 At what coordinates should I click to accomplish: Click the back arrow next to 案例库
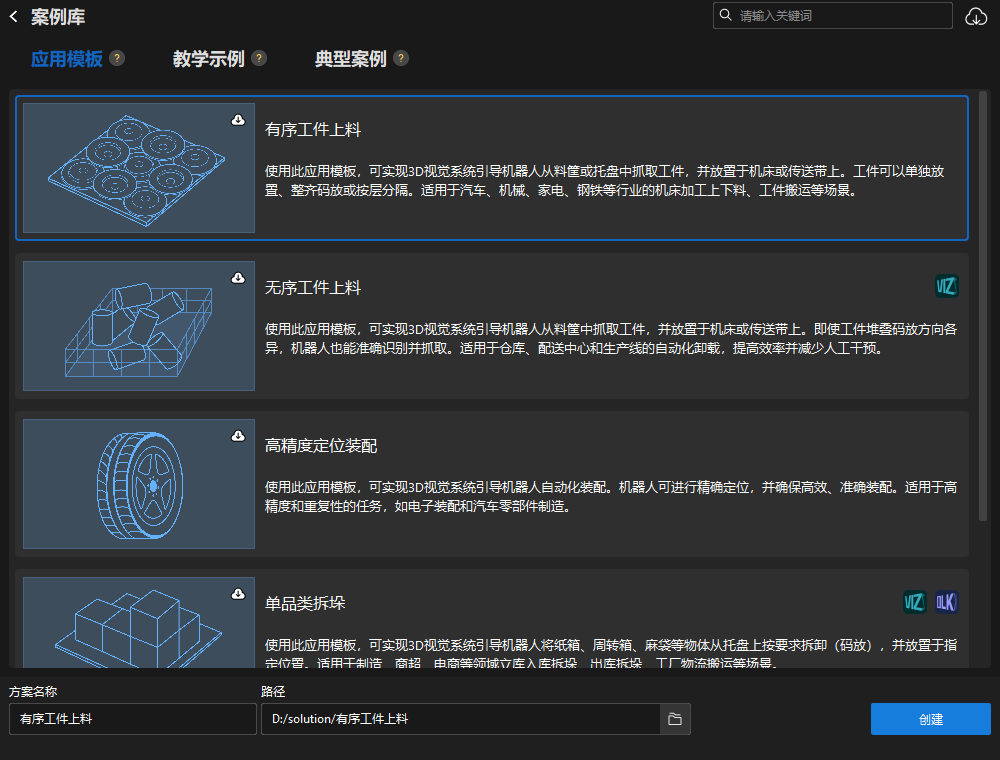[14, 16]
